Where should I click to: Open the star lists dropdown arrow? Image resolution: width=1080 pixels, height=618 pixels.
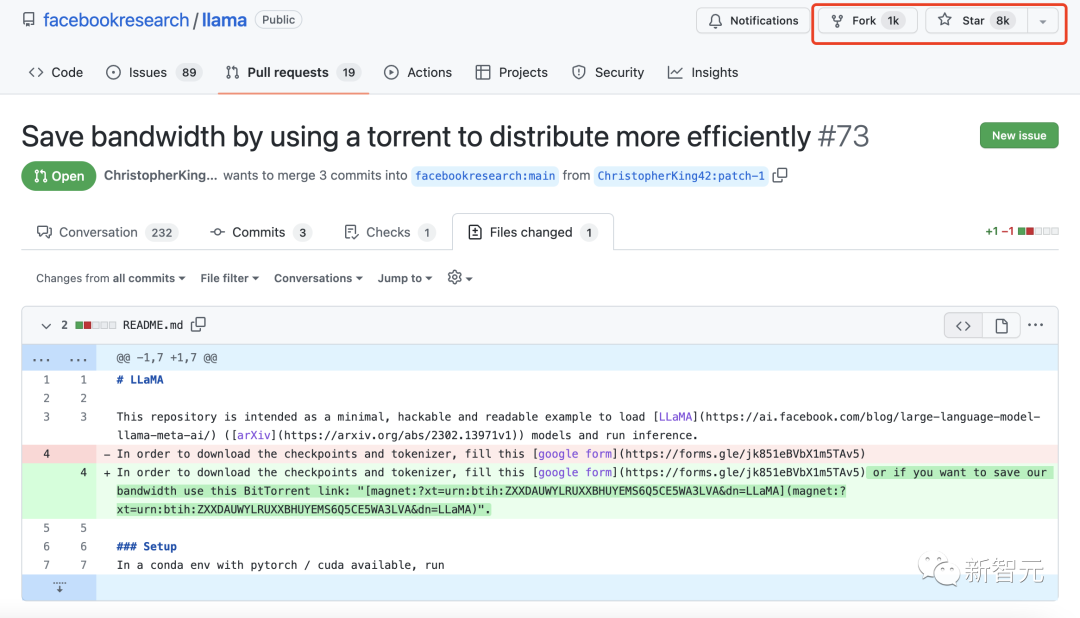(x=1043, y=21)
